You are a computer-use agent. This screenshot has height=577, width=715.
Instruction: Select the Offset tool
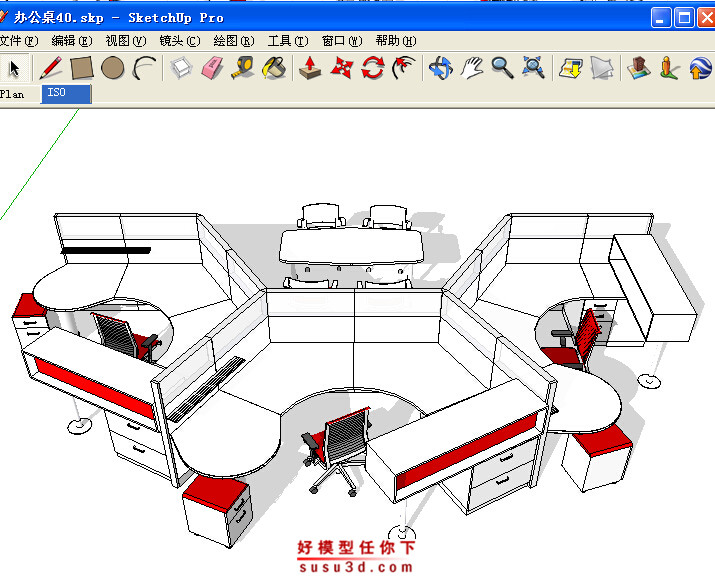[404, 68]
